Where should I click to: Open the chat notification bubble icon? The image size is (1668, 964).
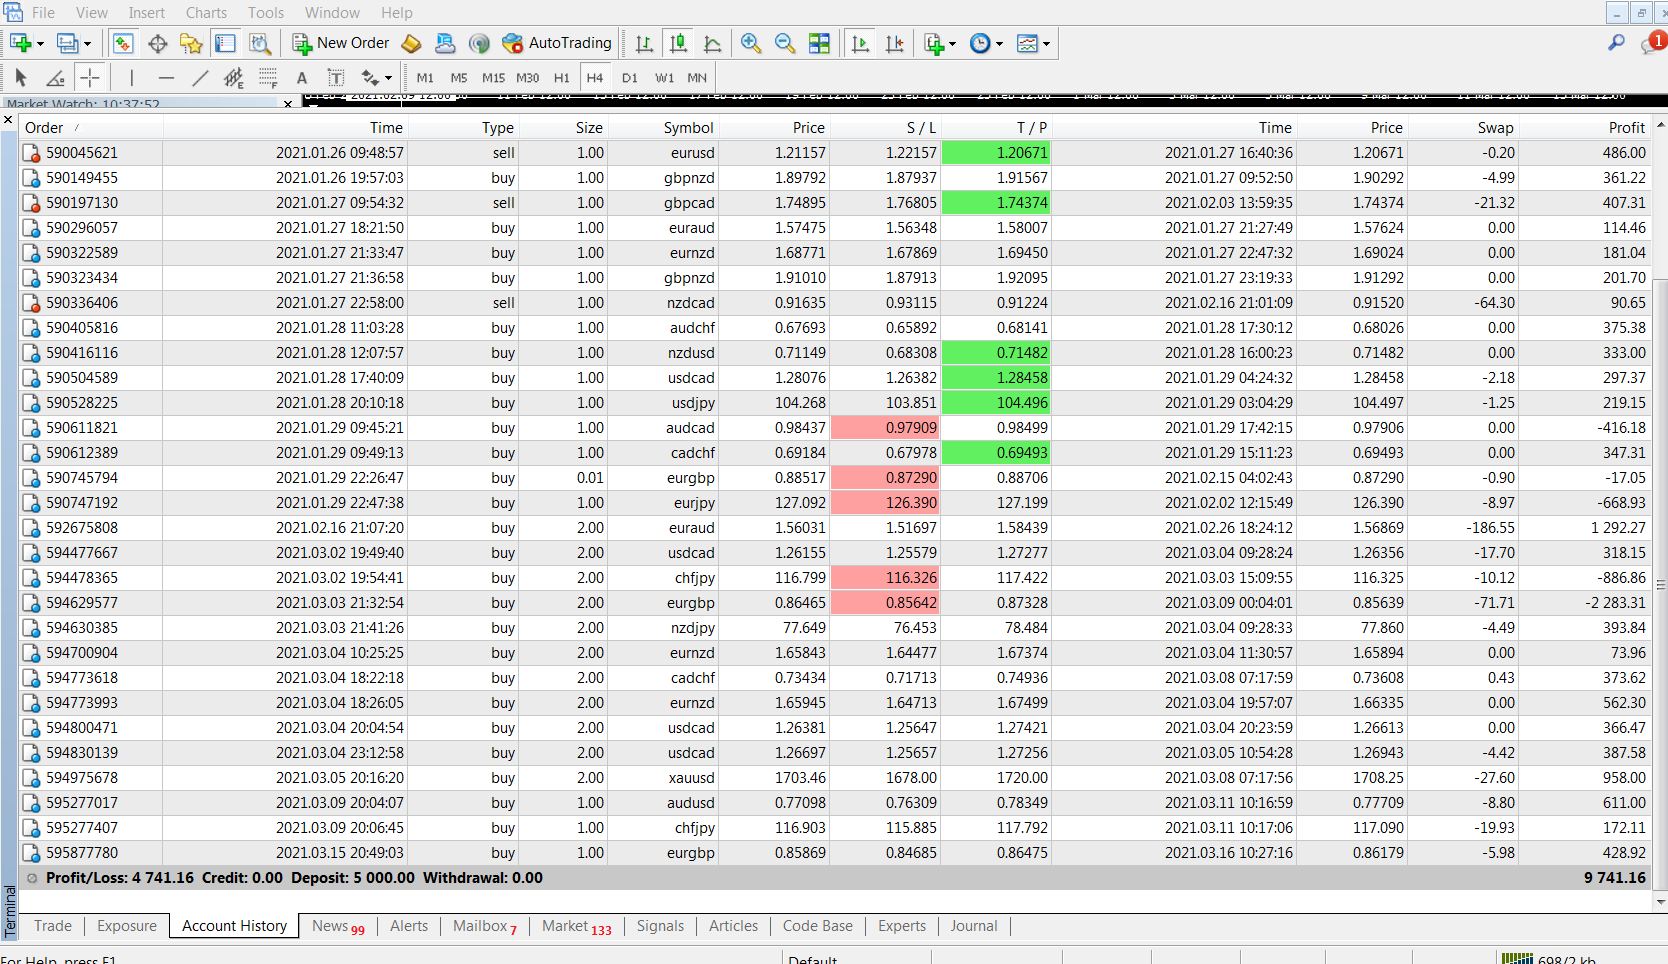pyautogui.click(x=1653, y=43)
